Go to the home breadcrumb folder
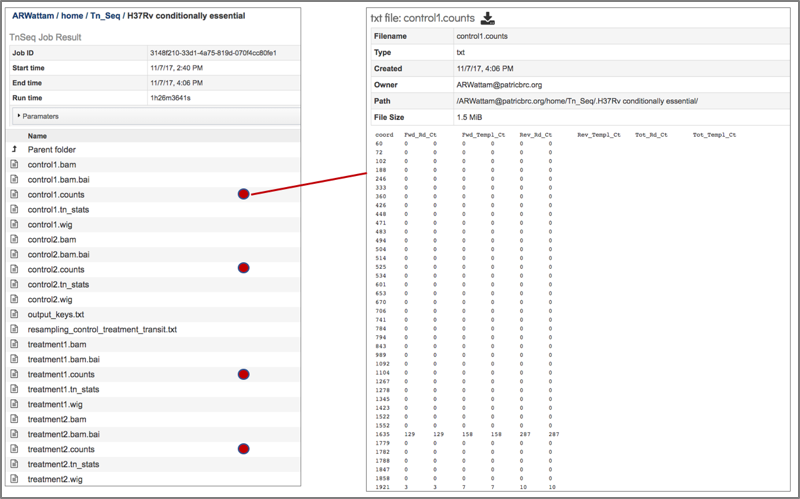This screenshot has width=800, height=499. click(72, 16)
